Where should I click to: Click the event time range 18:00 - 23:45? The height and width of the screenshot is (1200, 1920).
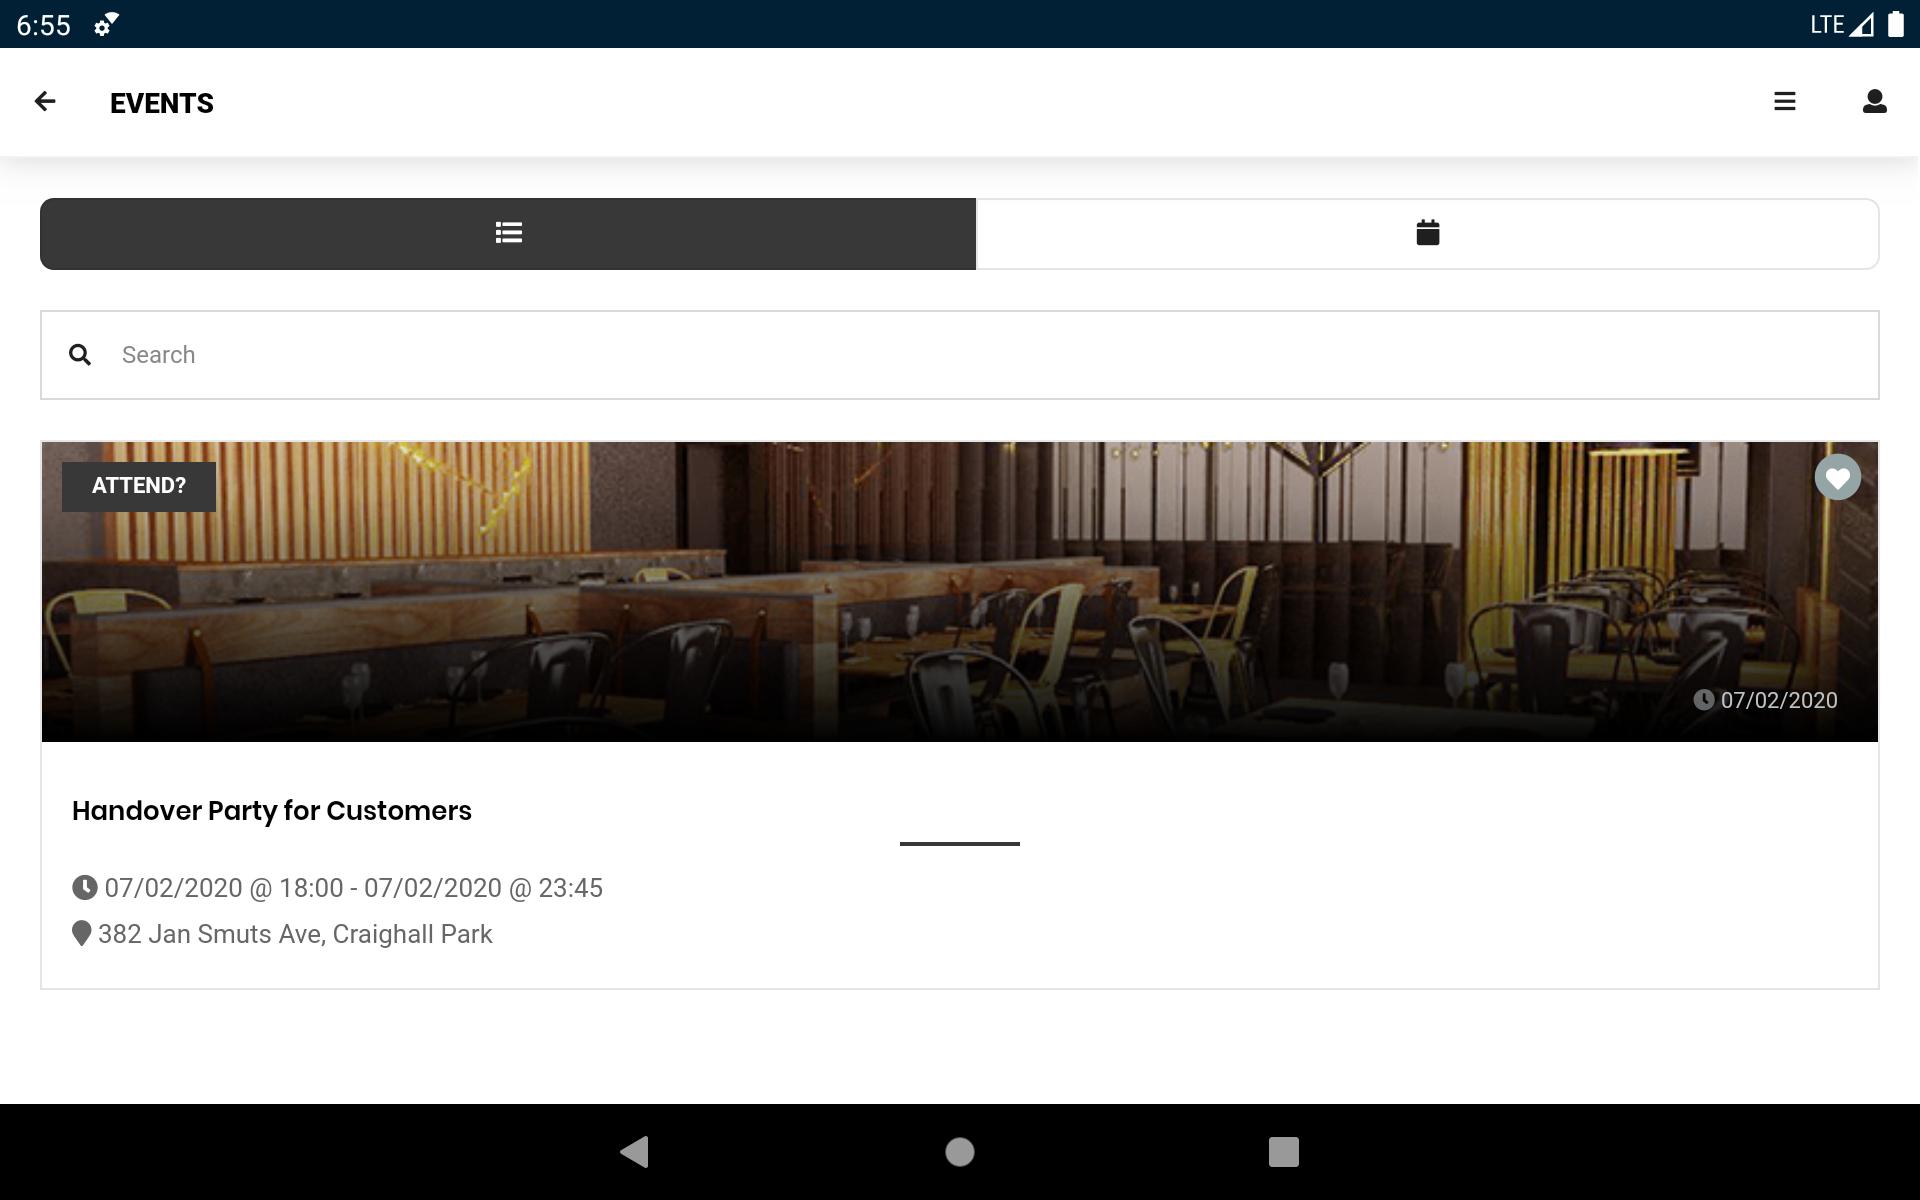tap(354, 888)
